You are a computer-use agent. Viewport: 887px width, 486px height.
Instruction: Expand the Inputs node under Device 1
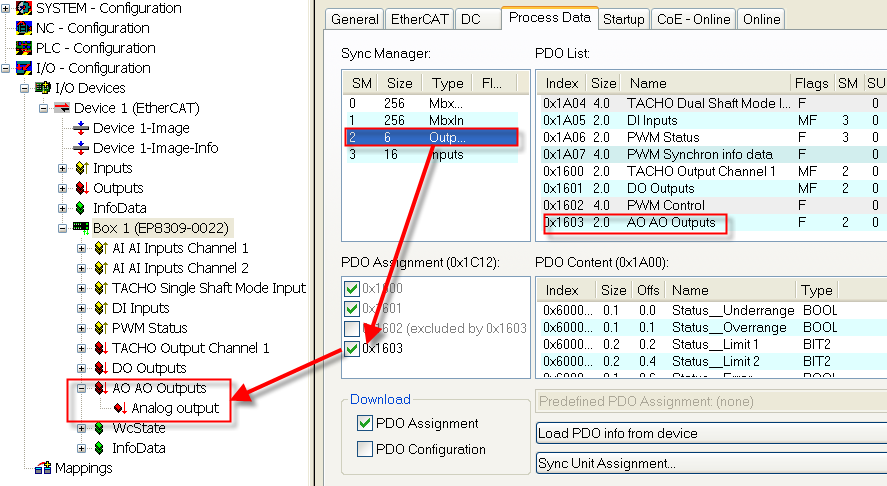click(63, 169)
